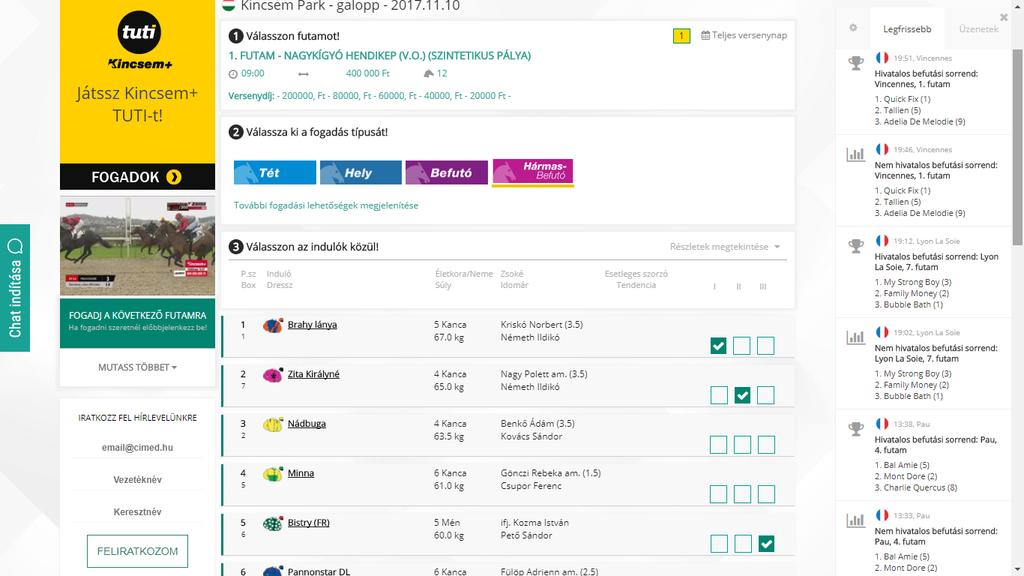Show További fogadási lehetőségek megjelenítése
1024x576 pixels.
click(326, 205)
